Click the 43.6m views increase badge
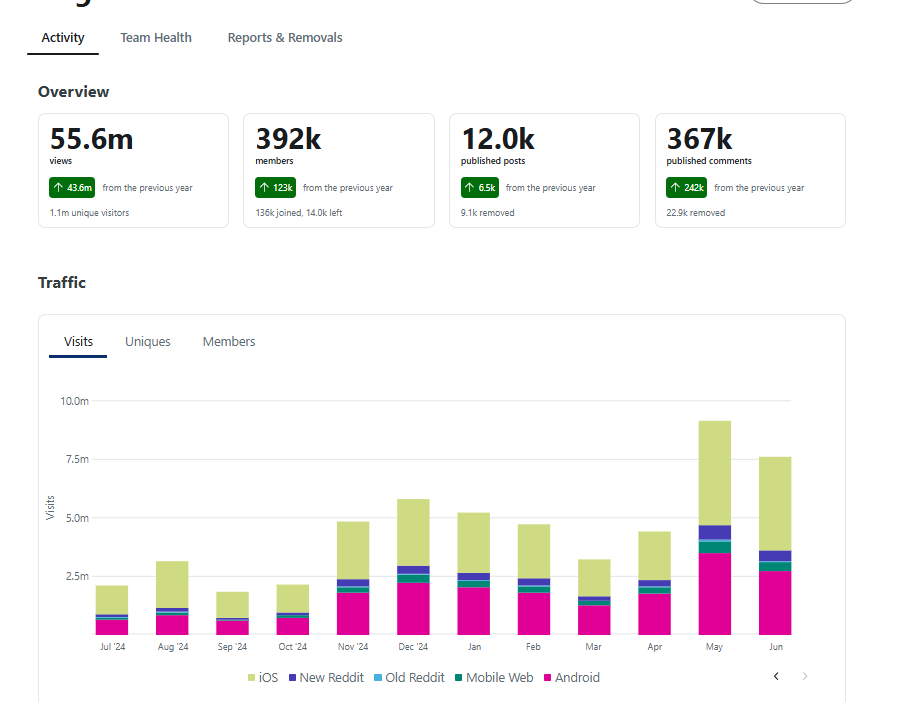914x702 pixels. (x=72, y=188)
